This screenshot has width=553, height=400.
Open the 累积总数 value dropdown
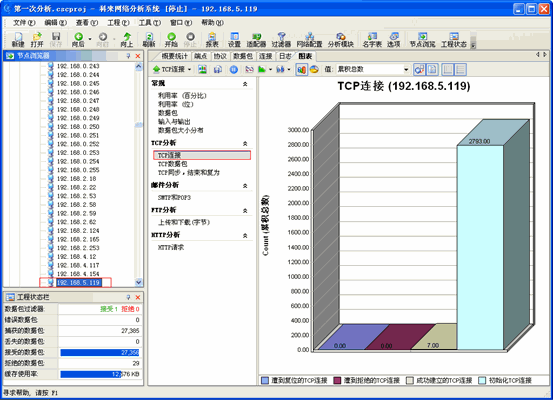[406, 69]
